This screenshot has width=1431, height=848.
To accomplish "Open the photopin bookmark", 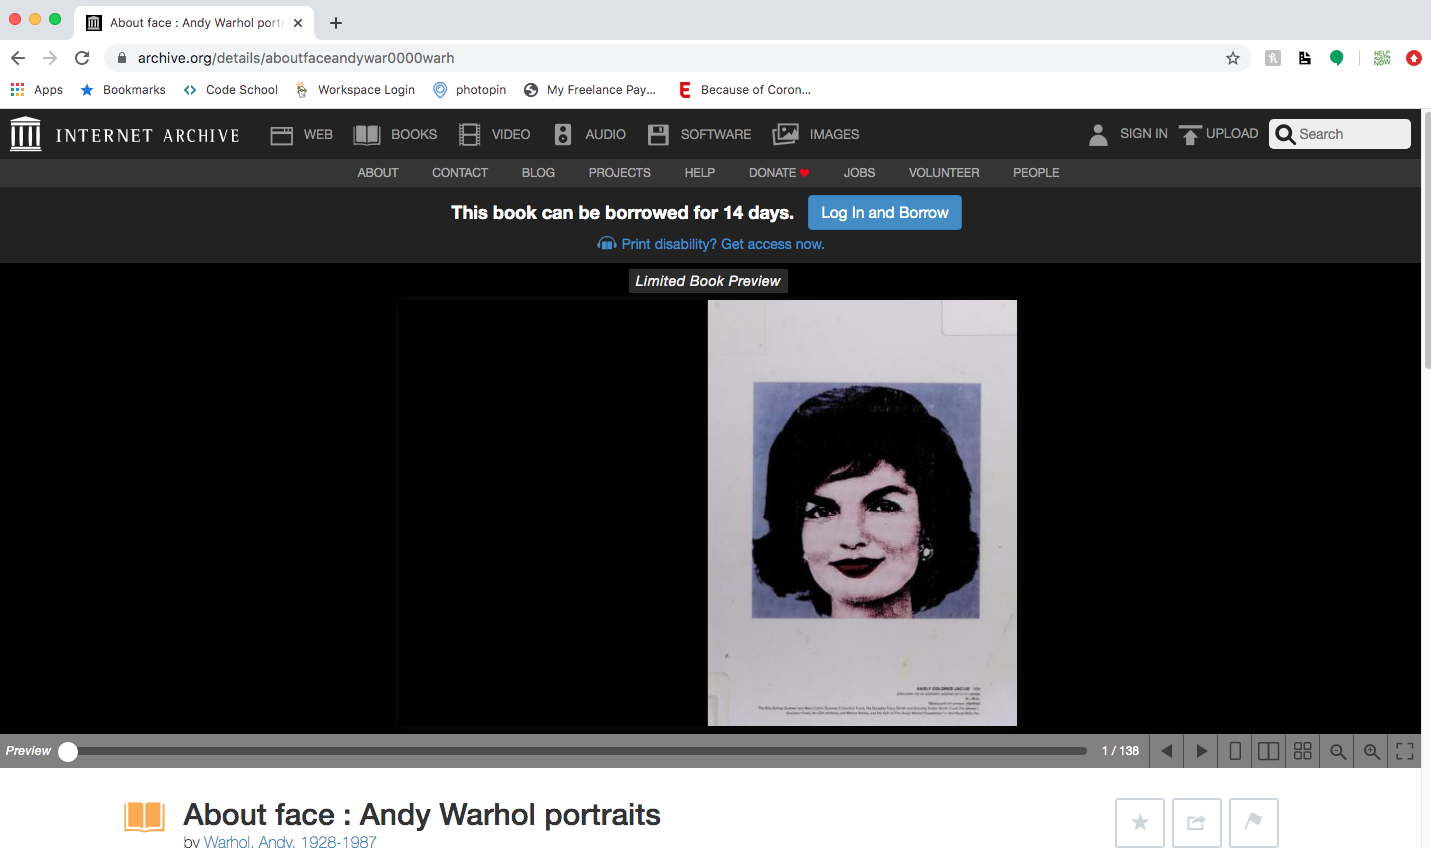I will click(x=470, y=90).
